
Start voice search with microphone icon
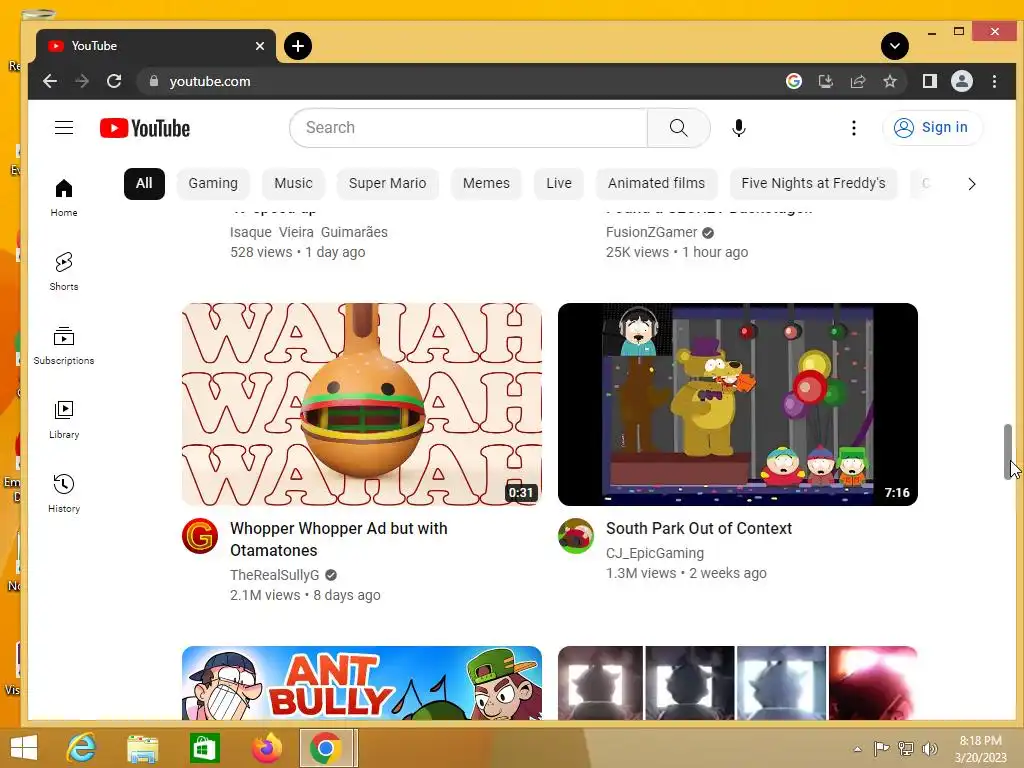tap(739, 128)
